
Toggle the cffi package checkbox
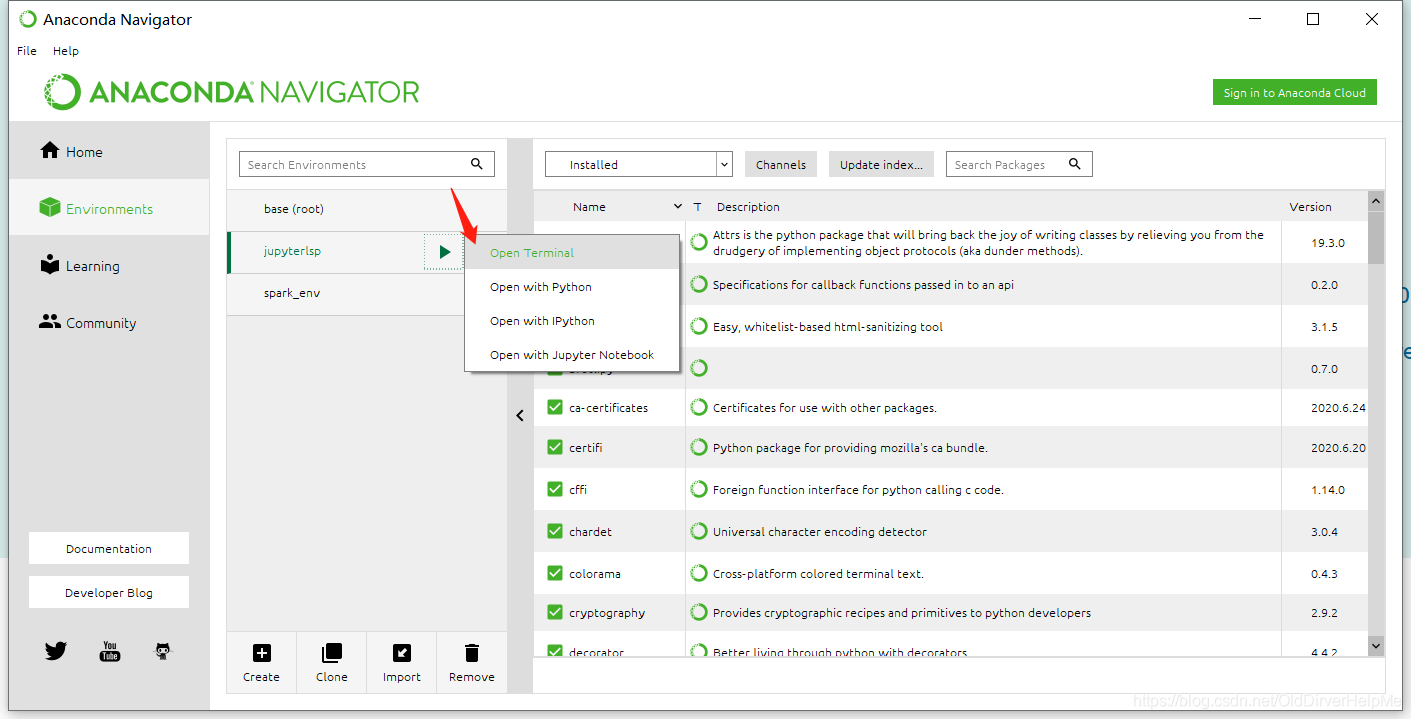[555, 489]
